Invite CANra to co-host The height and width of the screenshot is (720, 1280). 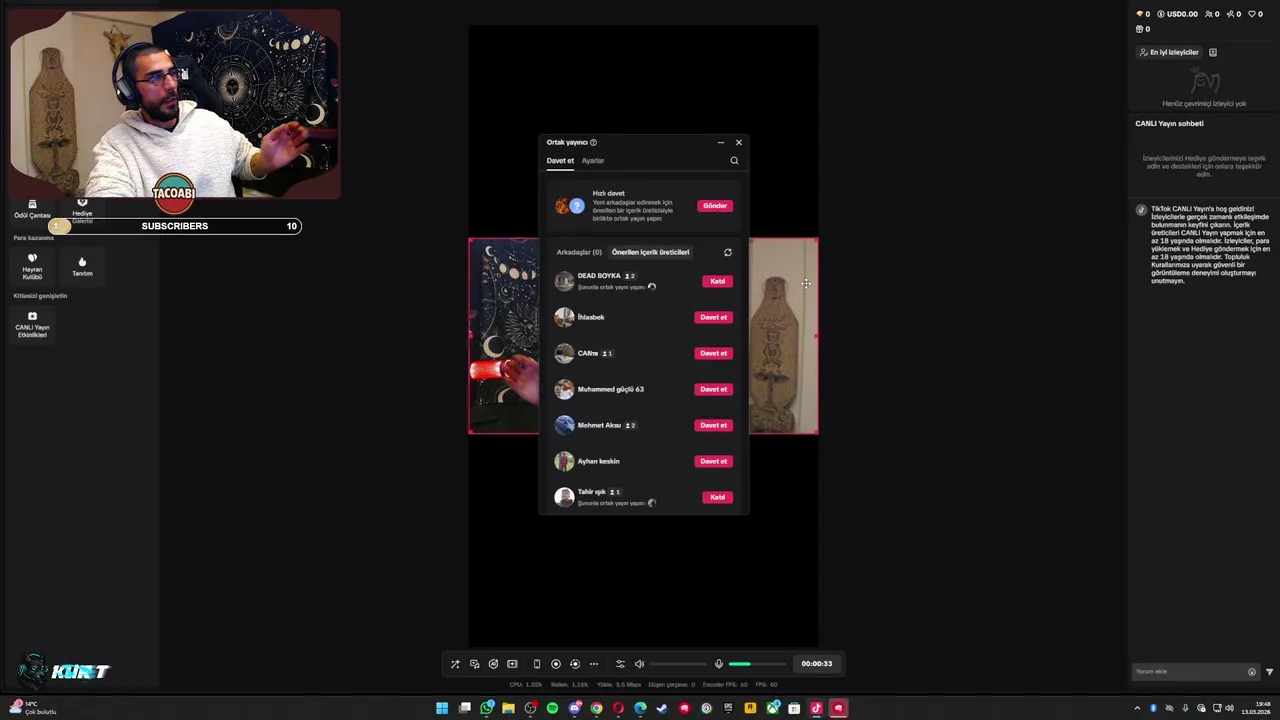click(x=714, y=353)
